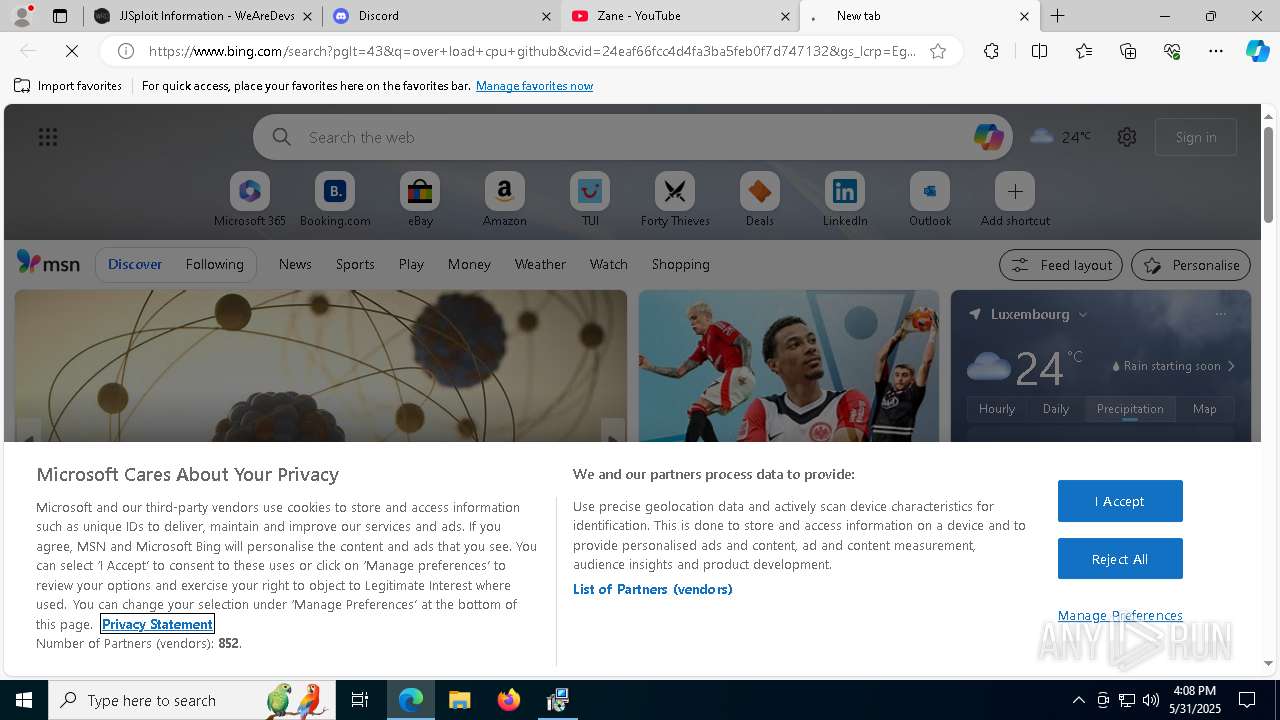Open the Extensions puzzle icon
Viewport: 1280px width, 720px height.
coord(991,51)
